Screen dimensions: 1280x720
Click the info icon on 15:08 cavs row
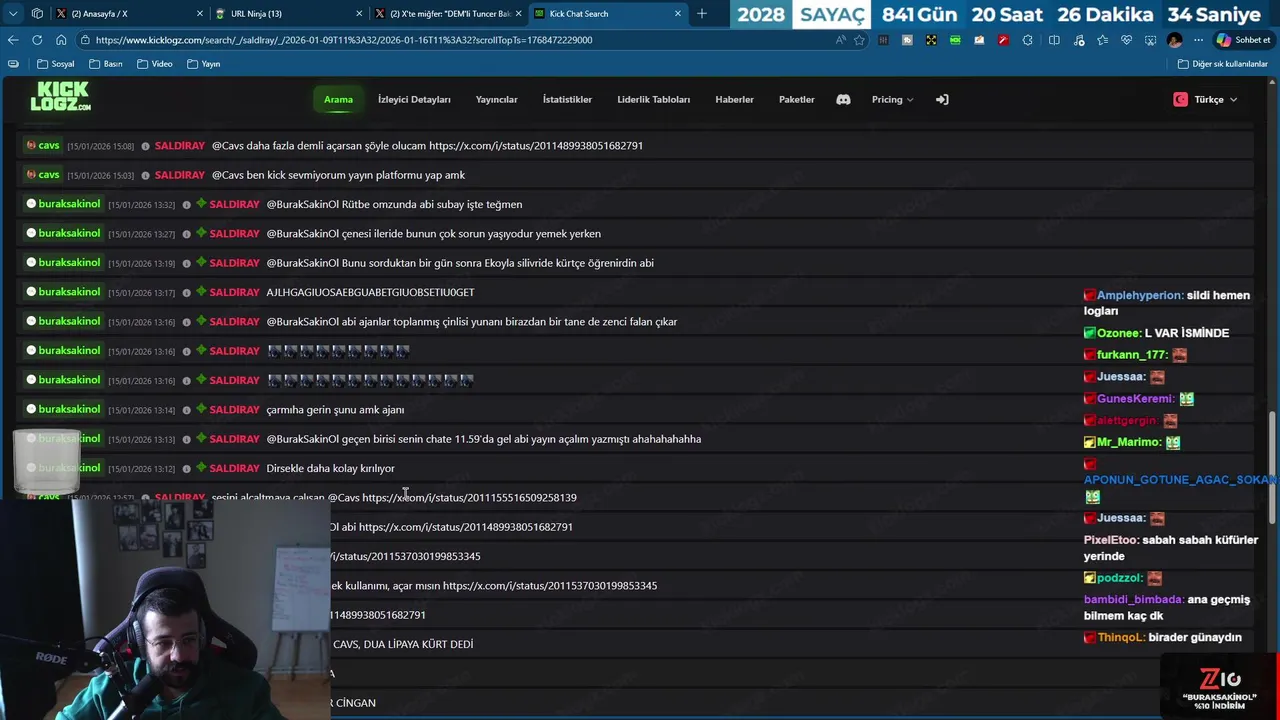pos(146,146)
